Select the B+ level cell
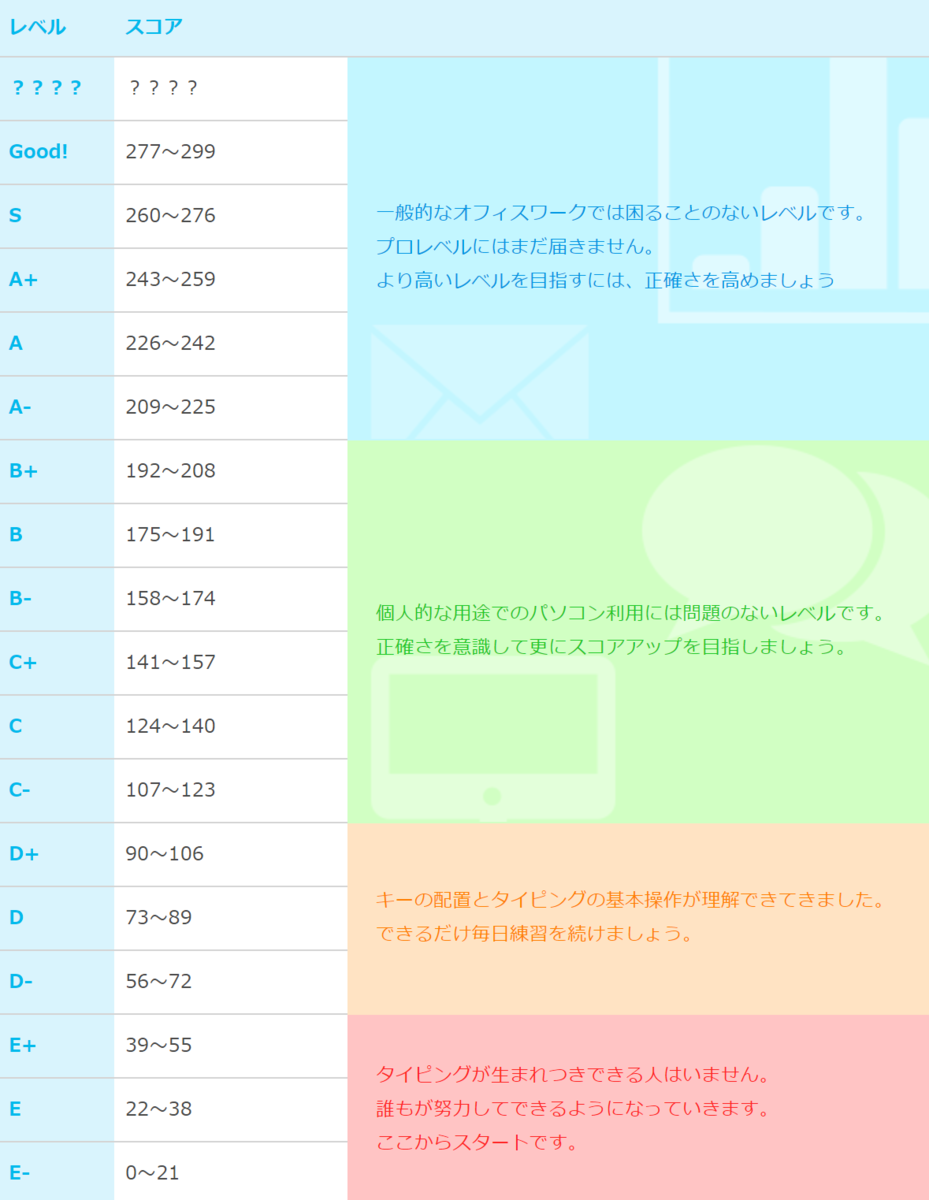Viewport: 929px width, 1200px height. (x=57, y=472)
